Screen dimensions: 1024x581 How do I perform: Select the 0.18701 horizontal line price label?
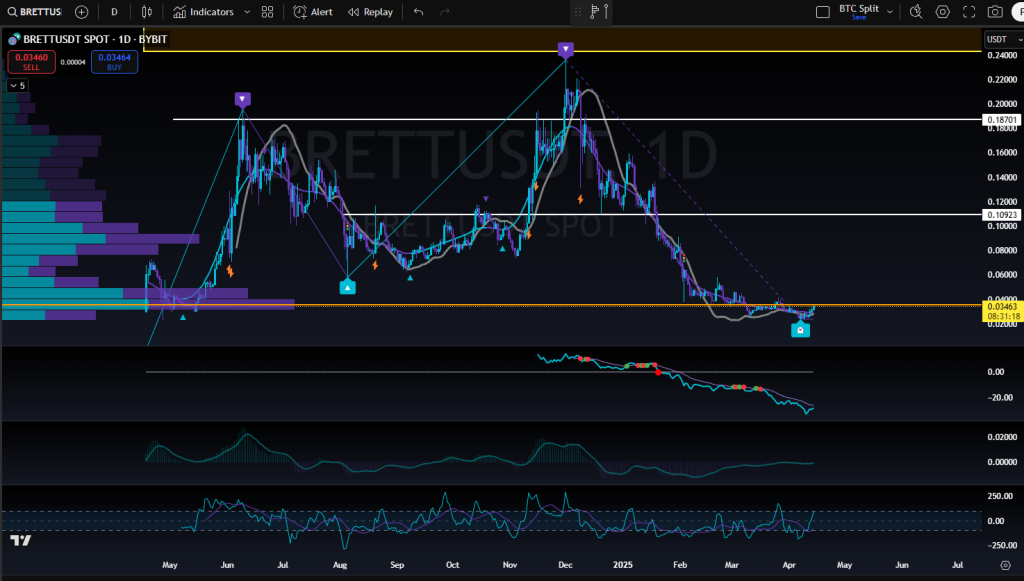click(x=1002, y=120)
